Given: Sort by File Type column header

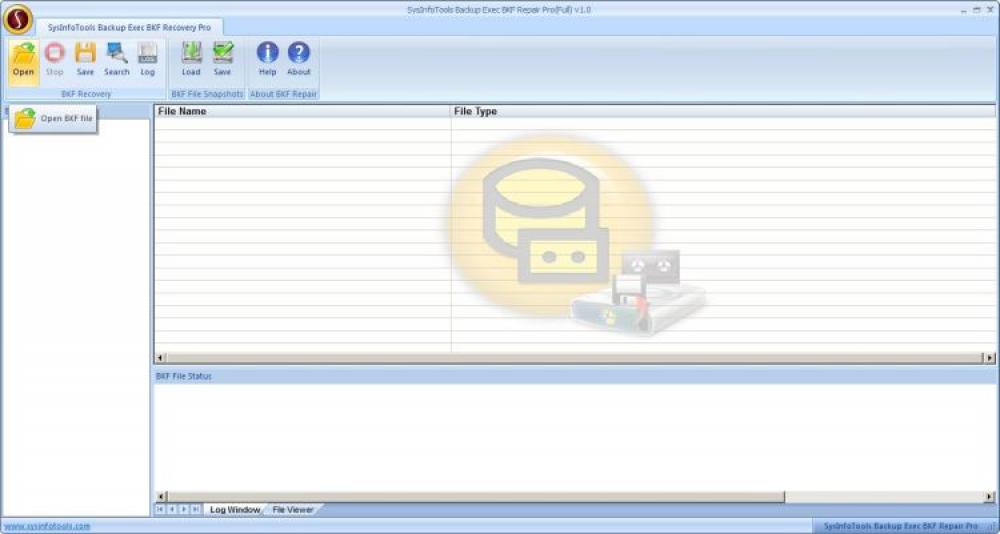Looking at the screenshot, I should 723,111.
